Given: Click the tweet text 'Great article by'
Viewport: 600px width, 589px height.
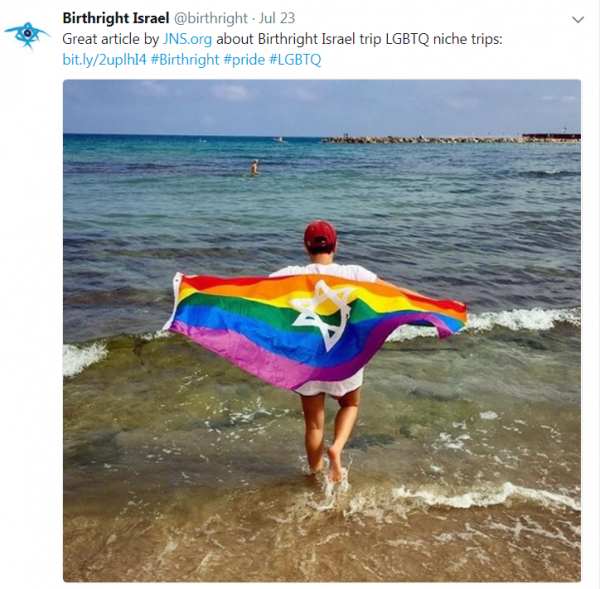Looking at the screenshot, I should pos(111,39).
